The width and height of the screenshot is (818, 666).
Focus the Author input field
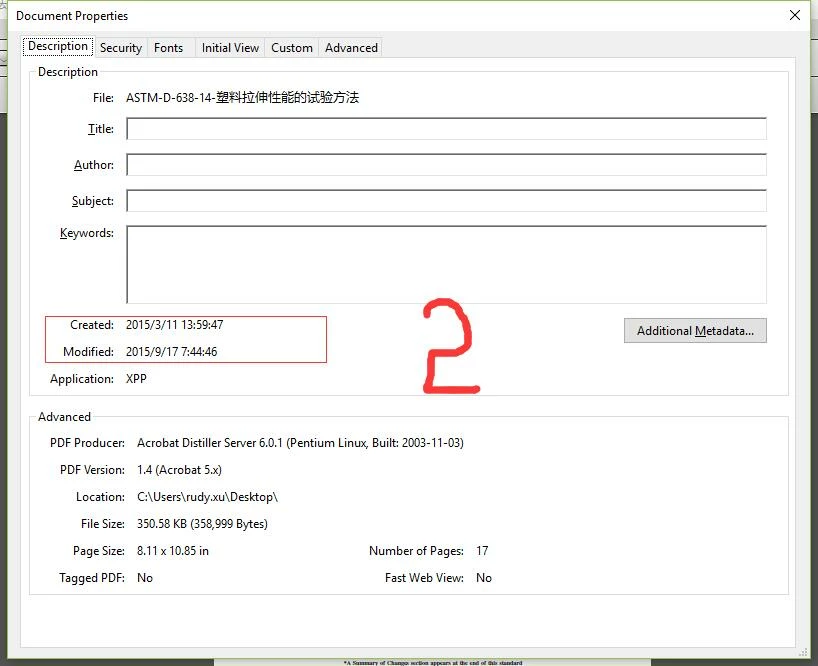446,165
